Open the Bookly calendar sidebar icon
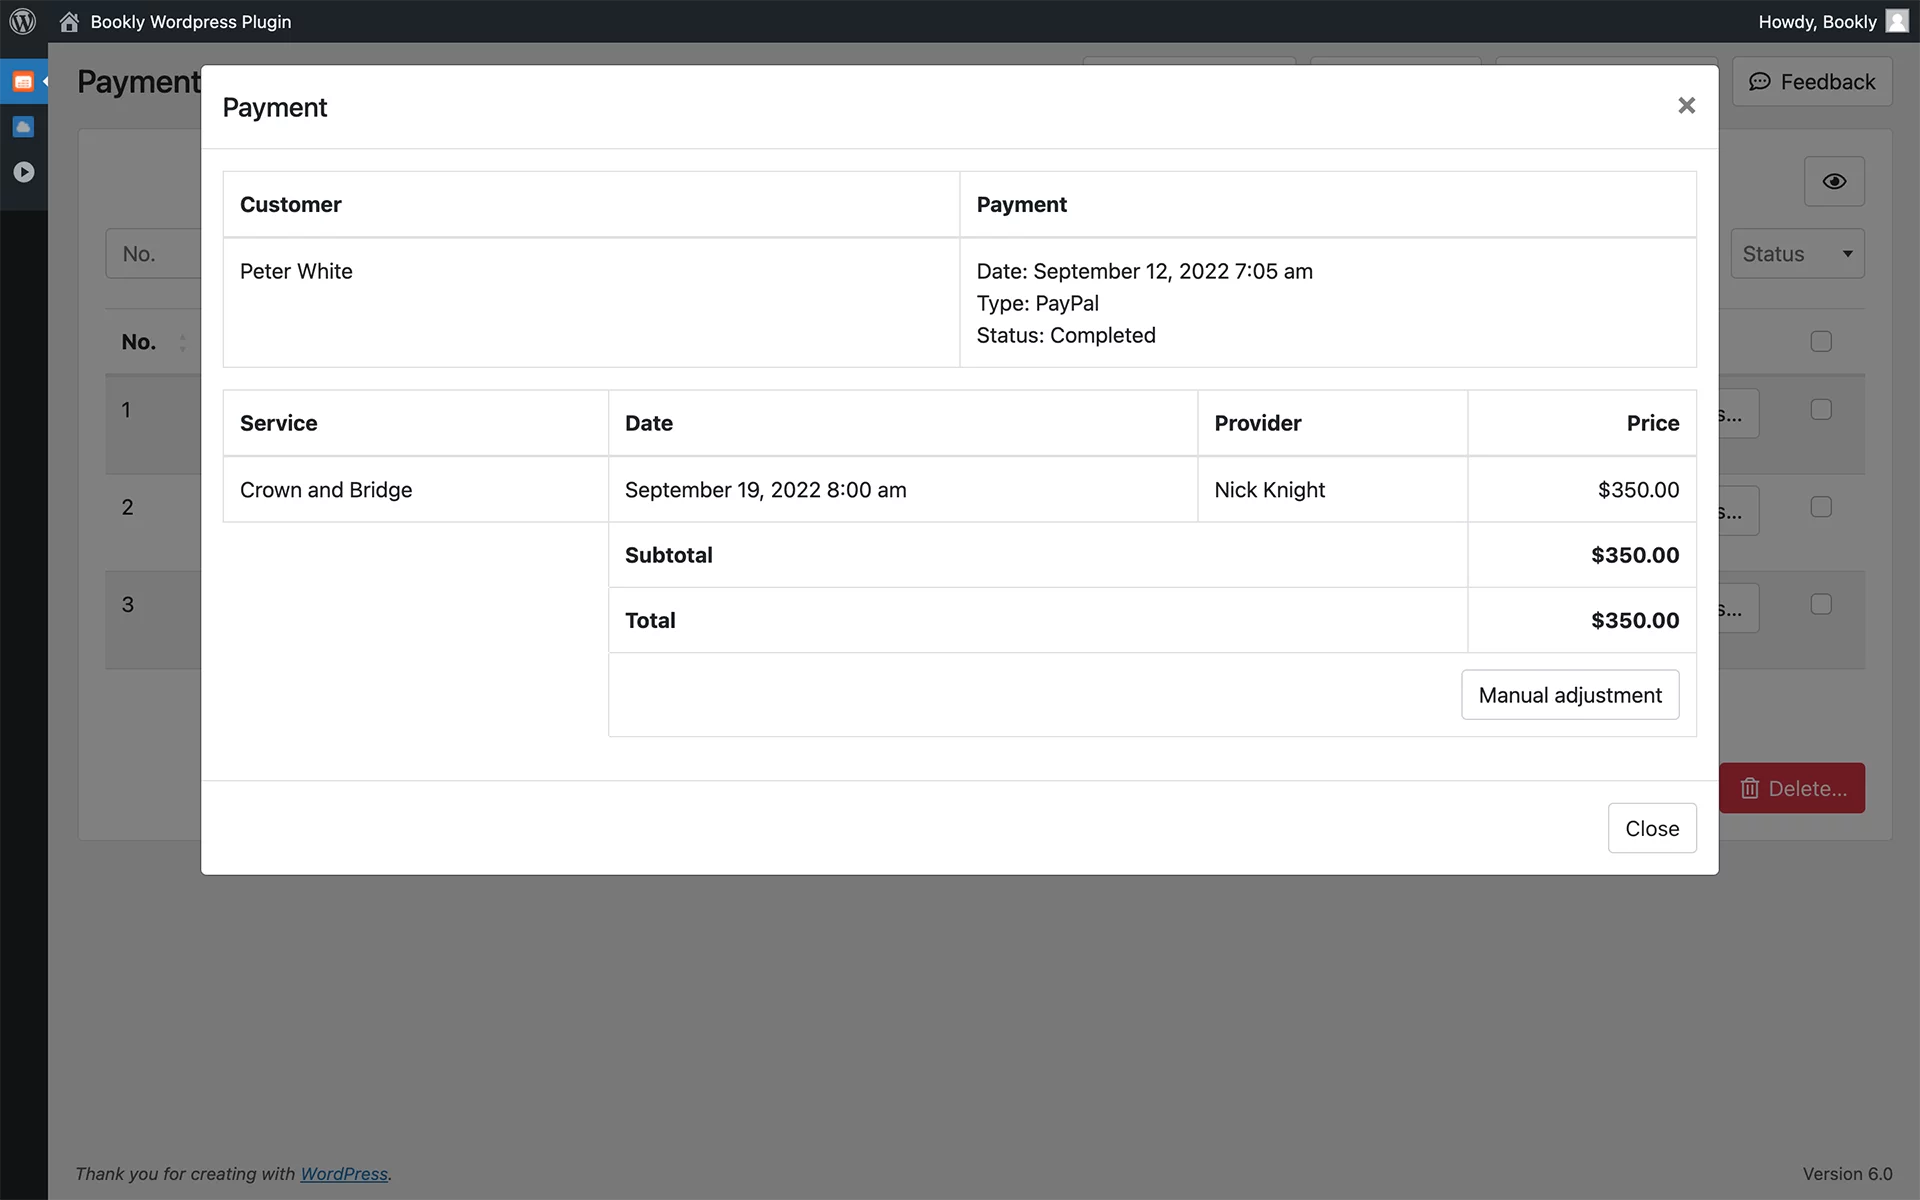1920x1200 pixels. 23,82
